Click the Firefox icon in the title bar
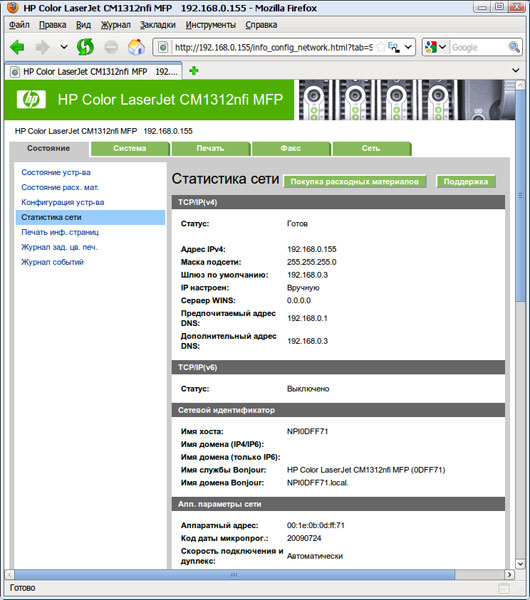 coord(13,7)
